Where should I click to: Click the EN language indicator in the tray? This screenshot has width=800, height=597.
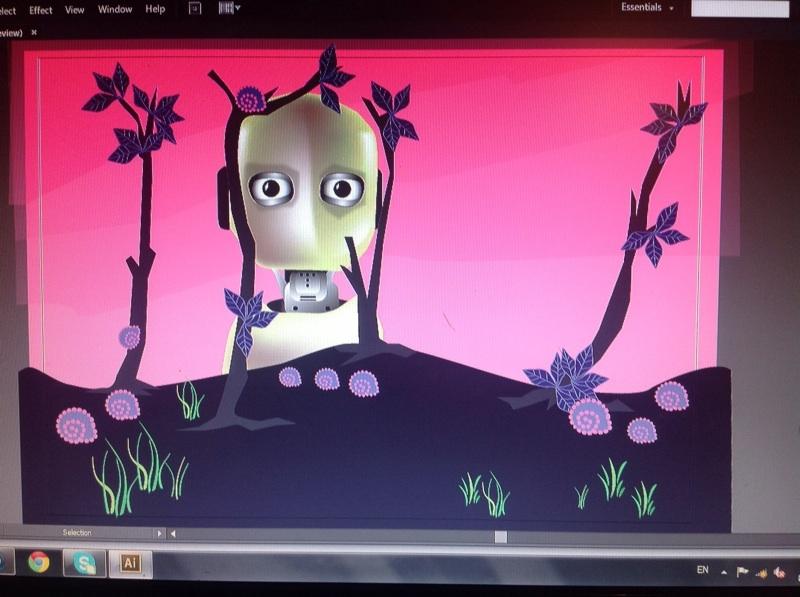703,570
